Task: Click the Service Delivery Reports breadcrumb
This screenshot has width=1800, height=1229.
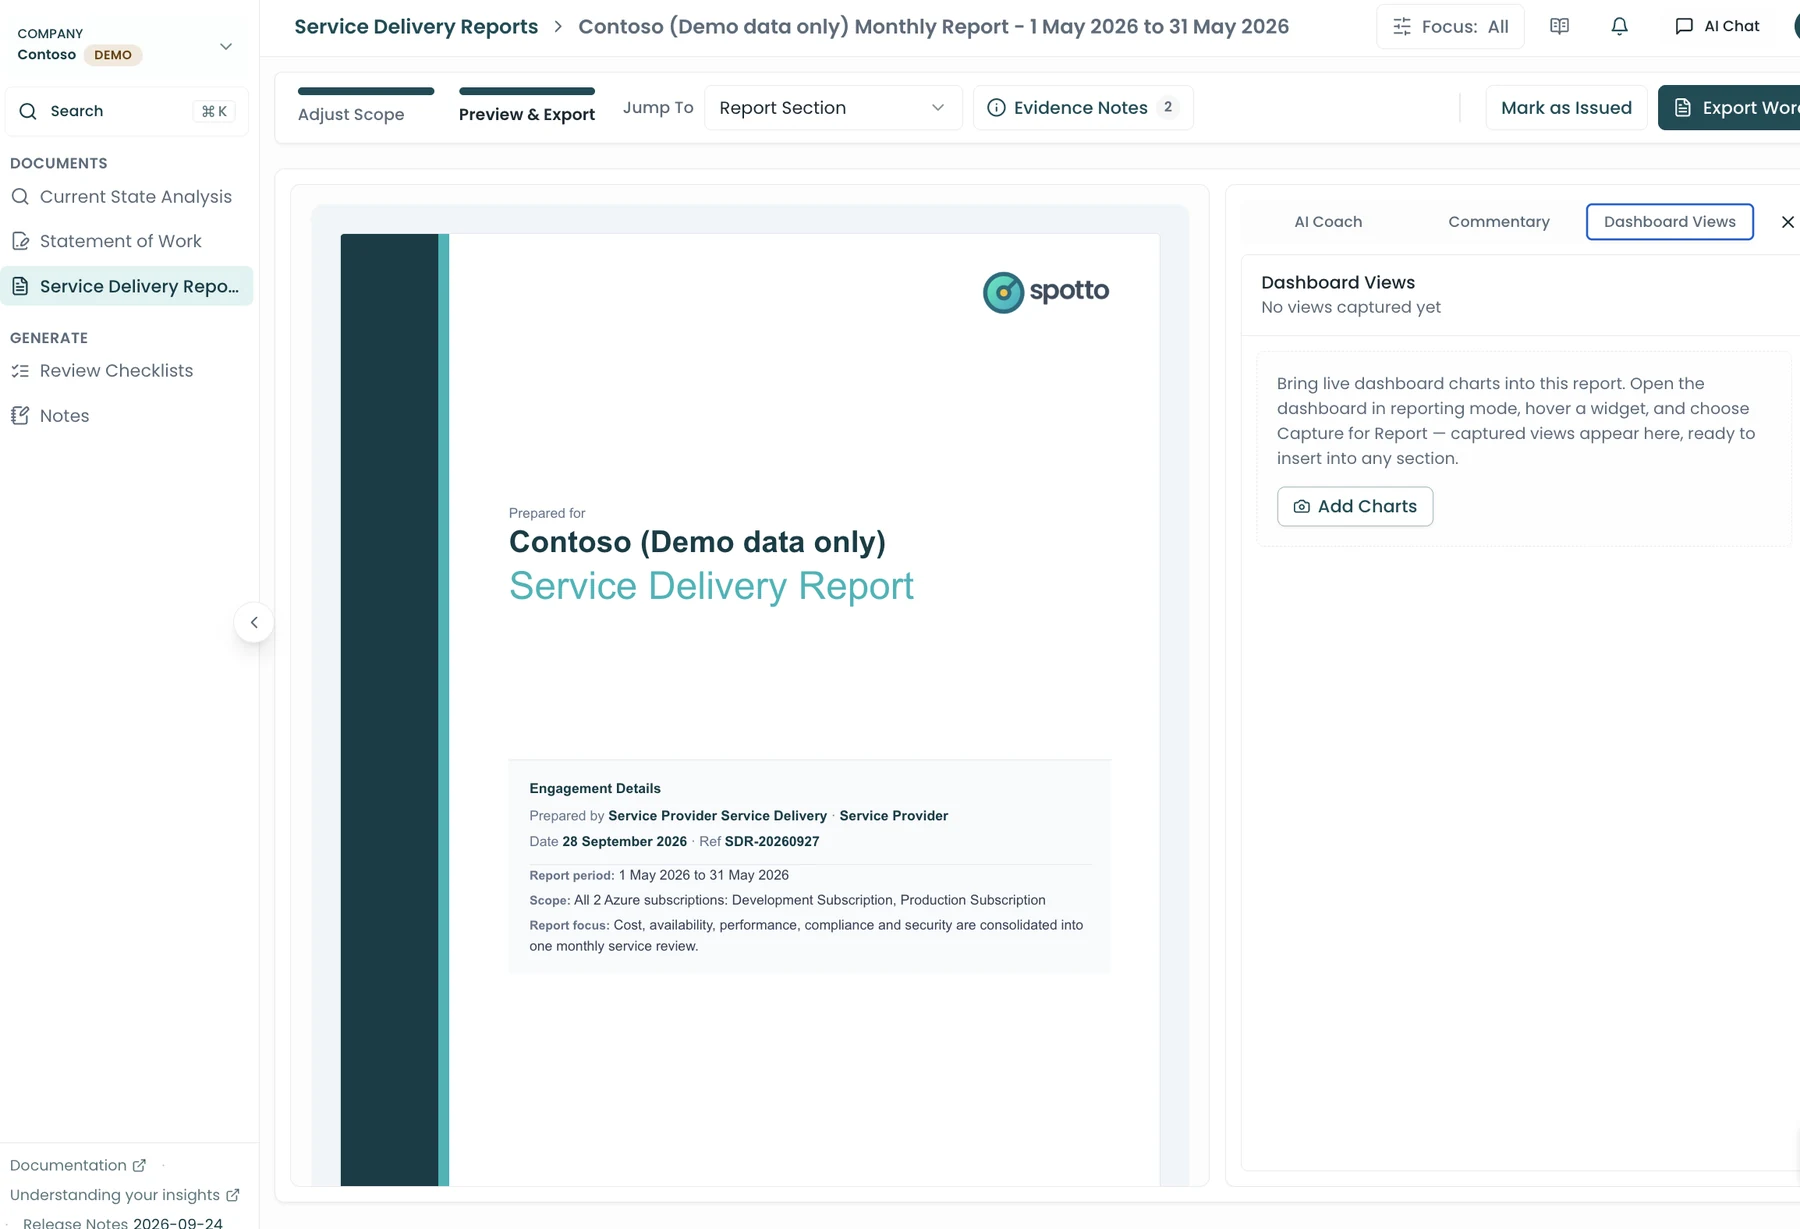Action: (416, 27)
